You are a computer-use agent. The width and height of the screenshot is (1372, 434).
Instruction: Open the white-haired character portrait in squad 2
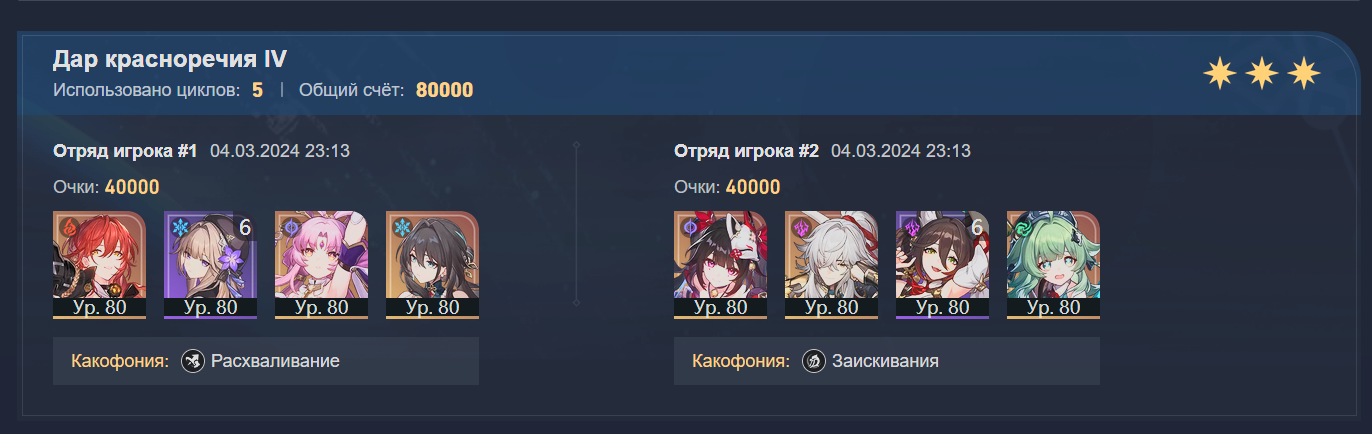[x=831, y=265]
